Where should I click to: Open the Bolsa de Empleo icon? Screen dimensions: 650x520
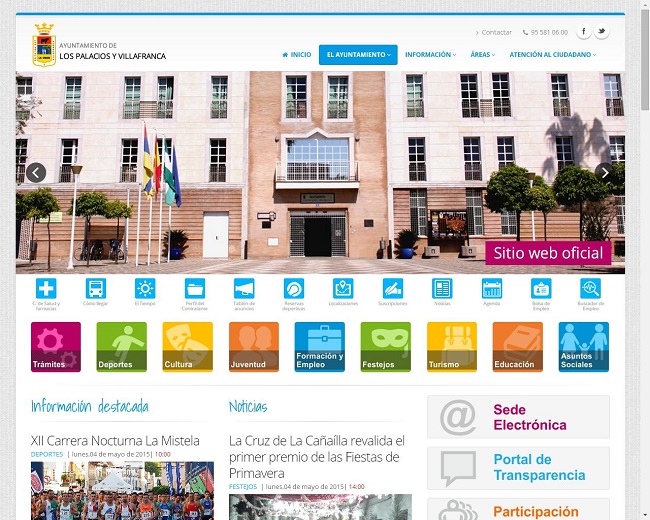[x=541, y=288]
